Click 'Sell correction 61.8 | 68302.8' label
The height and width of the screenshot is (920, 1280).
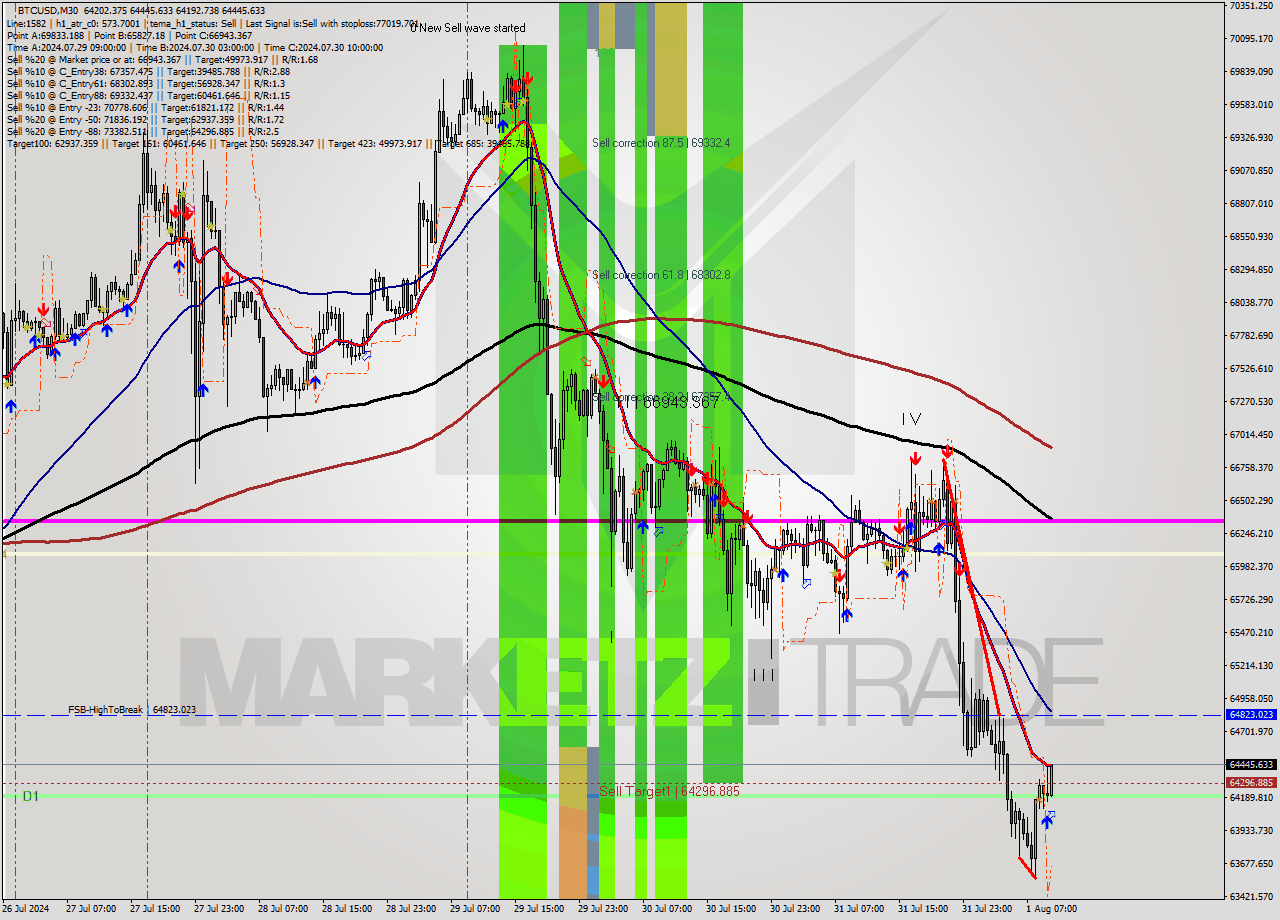661,274
